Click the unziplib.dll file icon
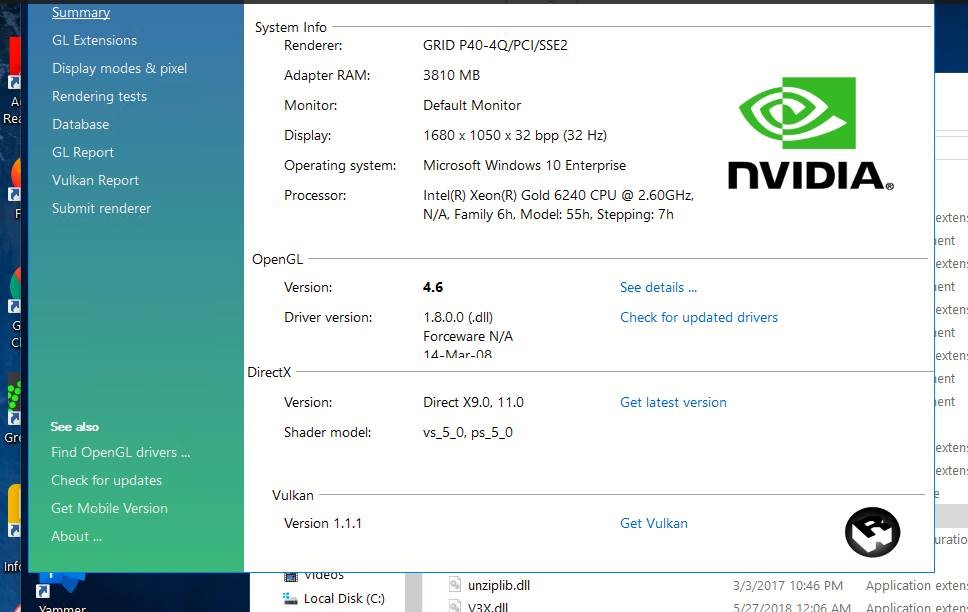Viewport: 968px width, 612px height. click(455, 585)
